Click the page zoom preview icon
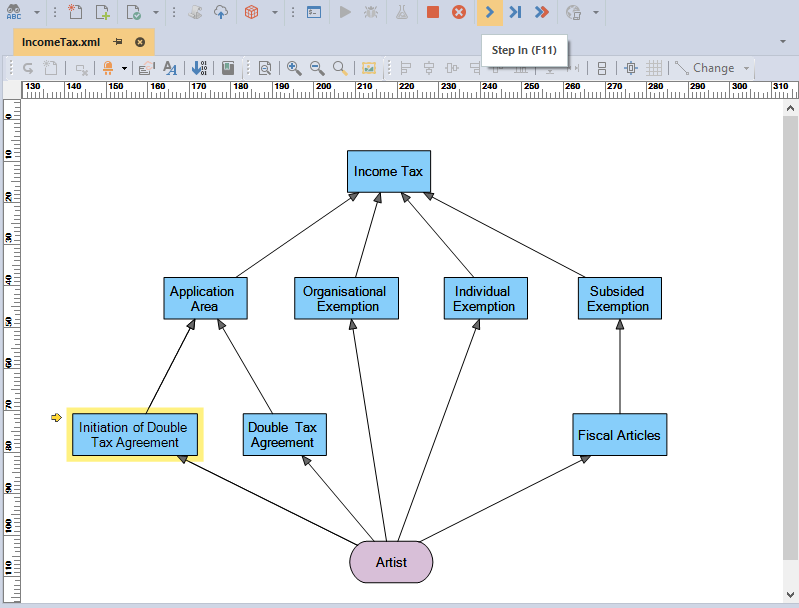799x608 pixels. tap(265, 68)
